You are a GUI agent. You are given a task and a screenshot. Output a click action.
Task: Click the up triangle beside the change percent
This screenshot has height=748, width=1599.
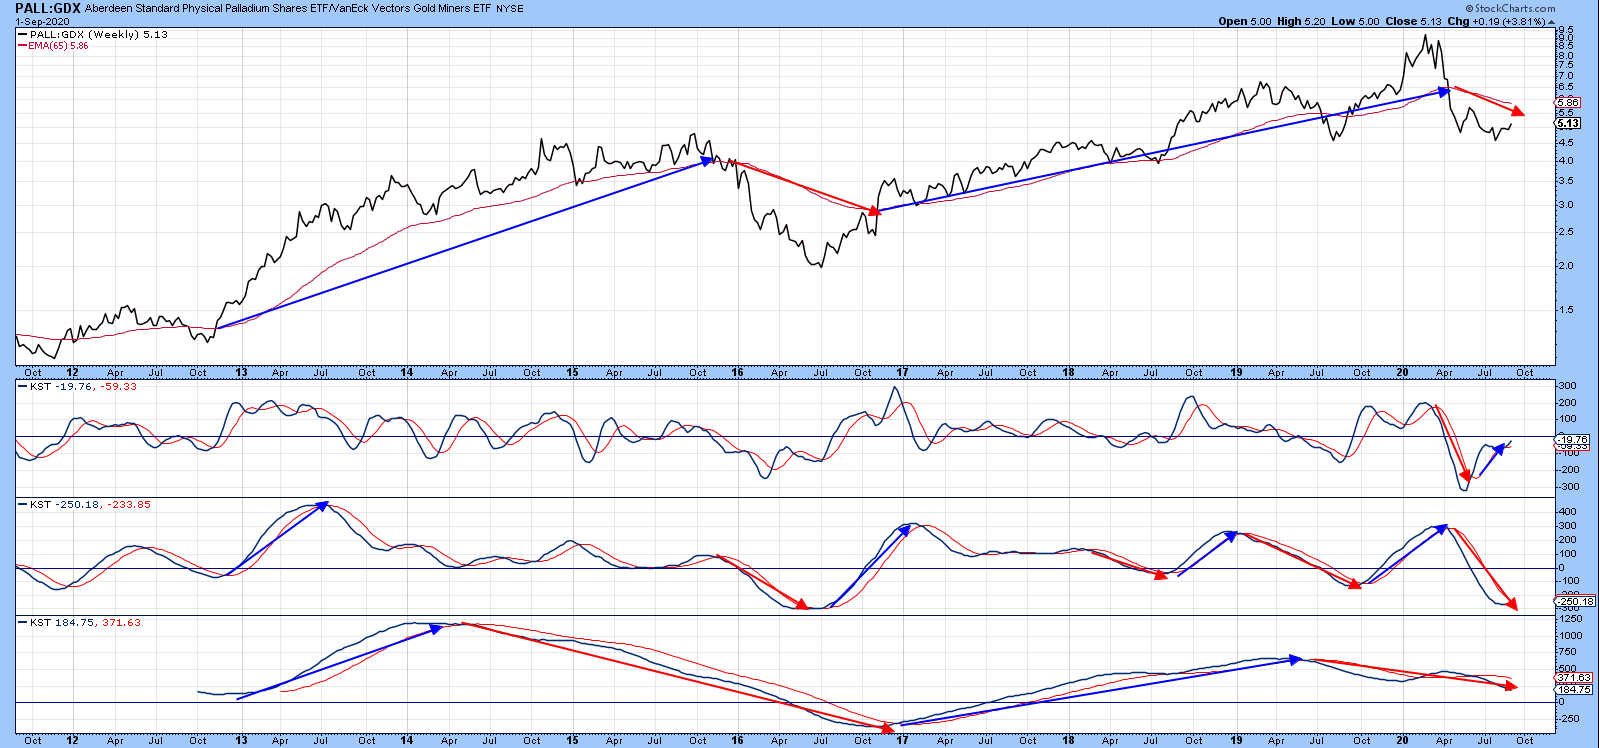1551,22
